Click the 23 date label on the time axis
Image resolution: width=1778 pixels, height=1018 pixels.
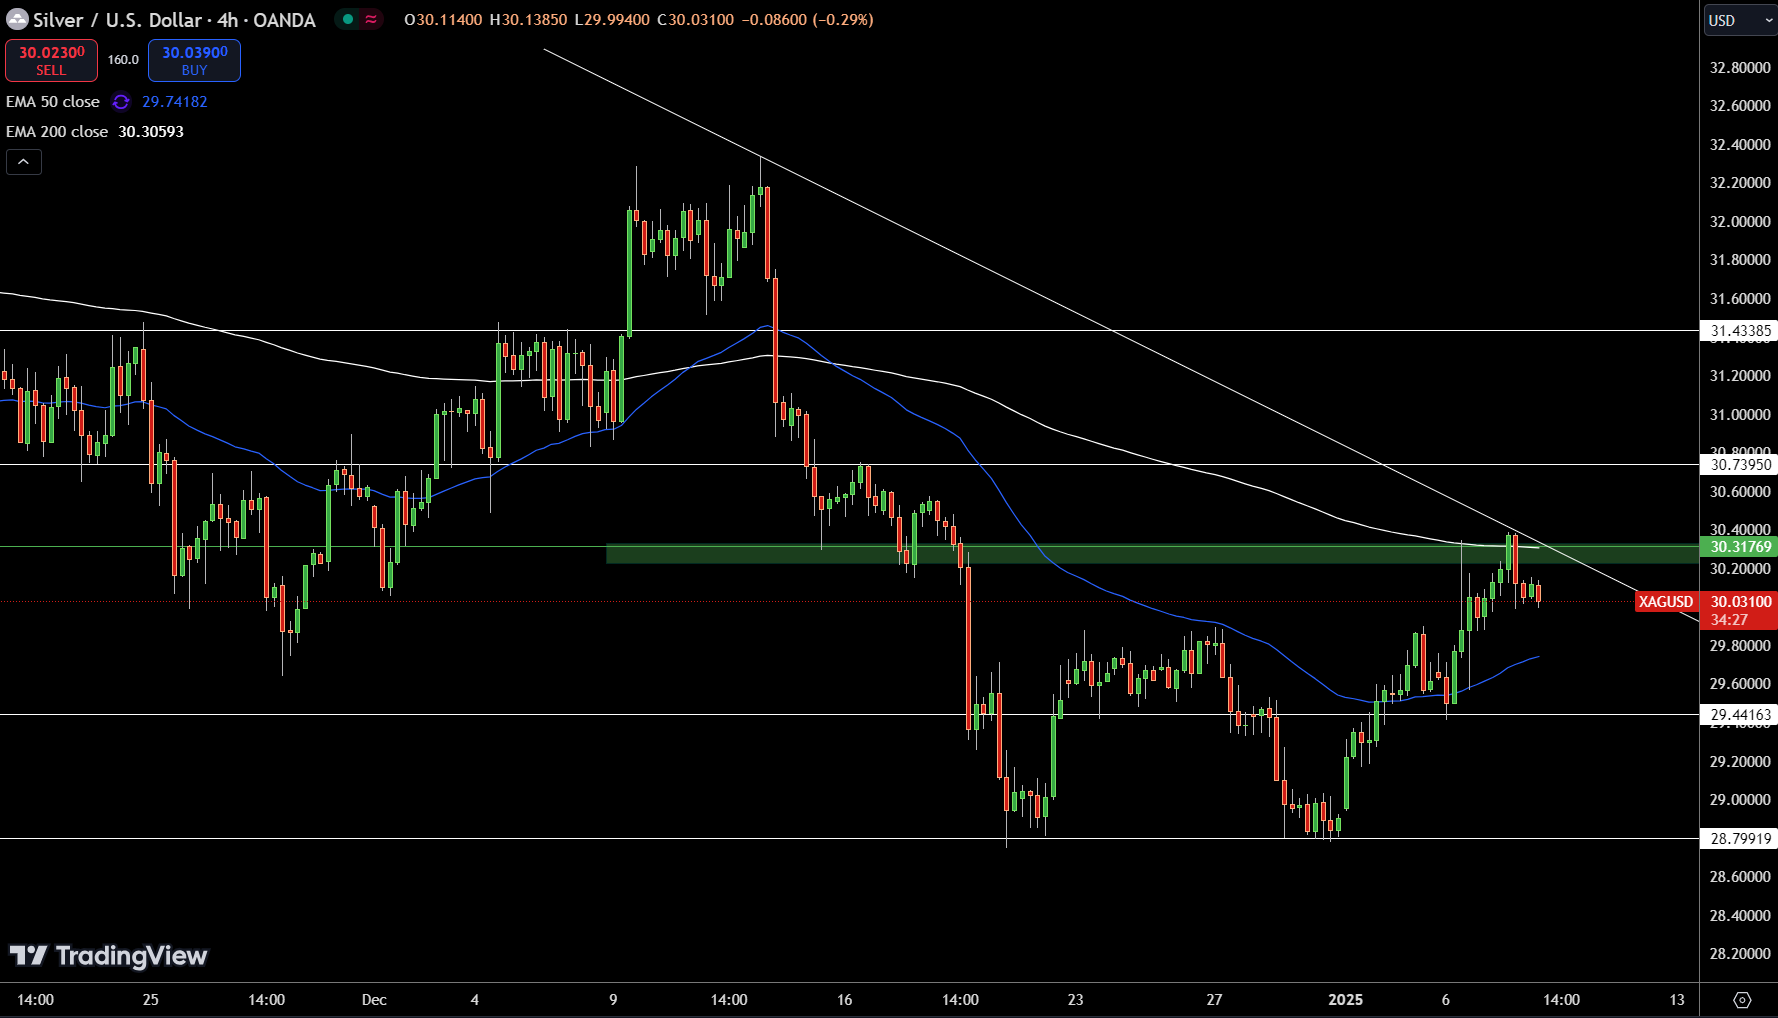(x=1075, y=1000)
